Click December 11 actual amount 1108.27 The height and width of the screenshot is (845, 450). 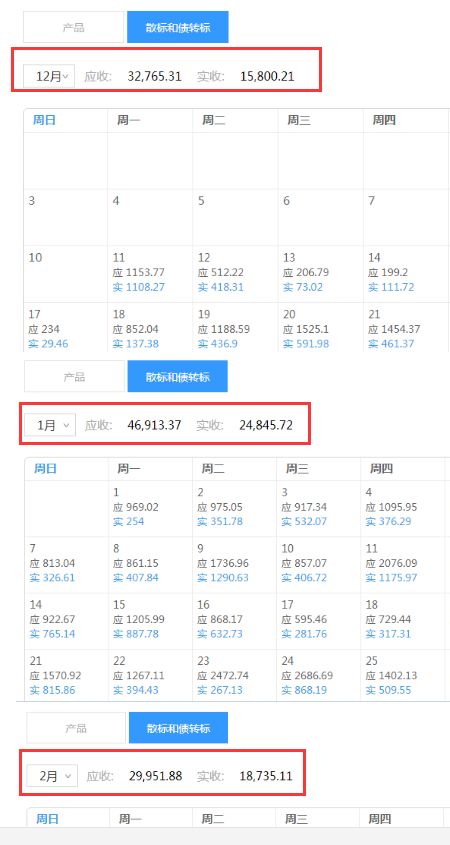point(139,287)
